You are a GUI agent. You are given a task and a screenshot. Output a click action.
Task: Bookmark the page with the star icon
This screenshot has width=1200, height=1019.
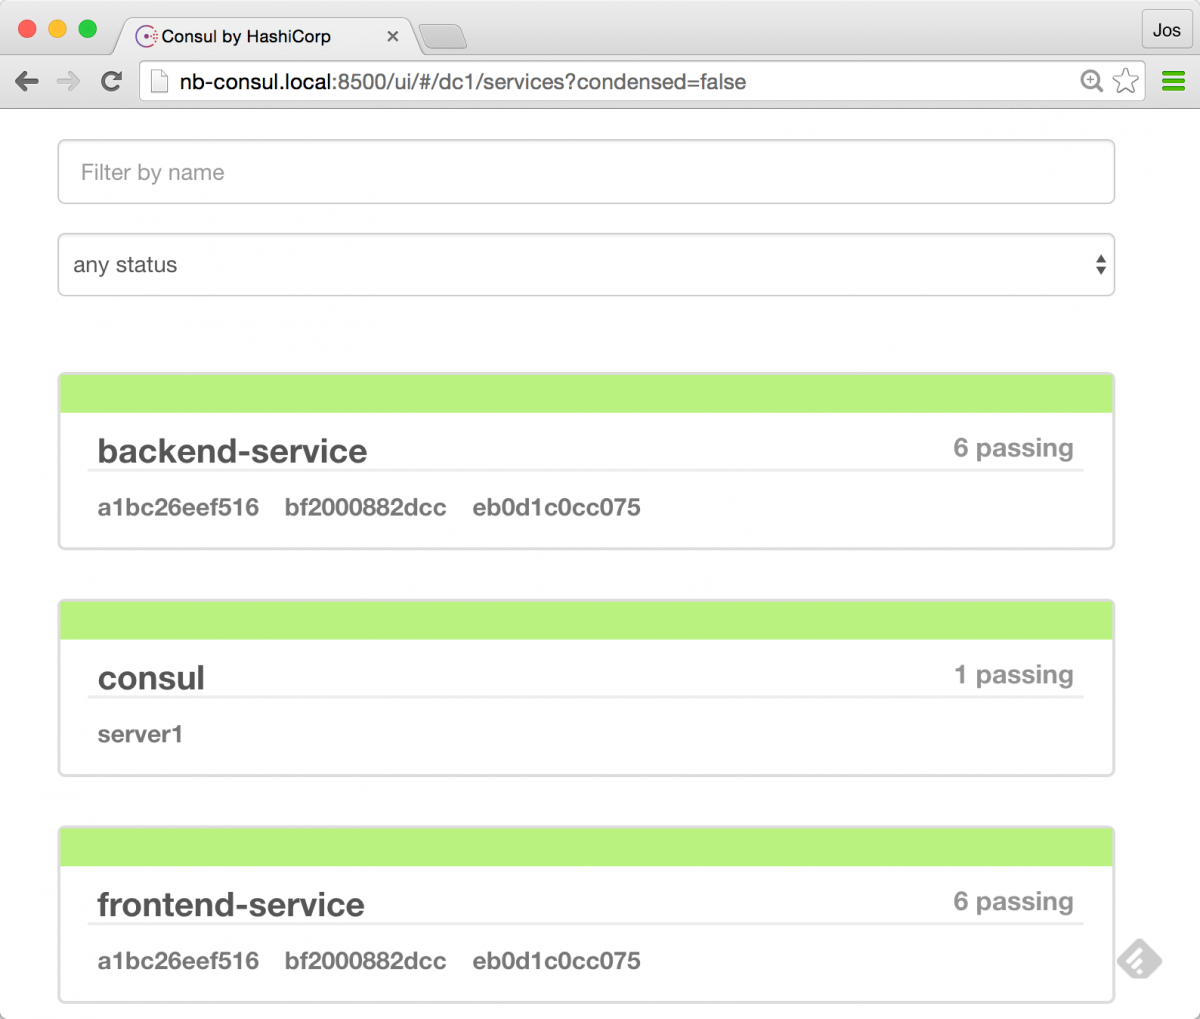point(1126,81)
